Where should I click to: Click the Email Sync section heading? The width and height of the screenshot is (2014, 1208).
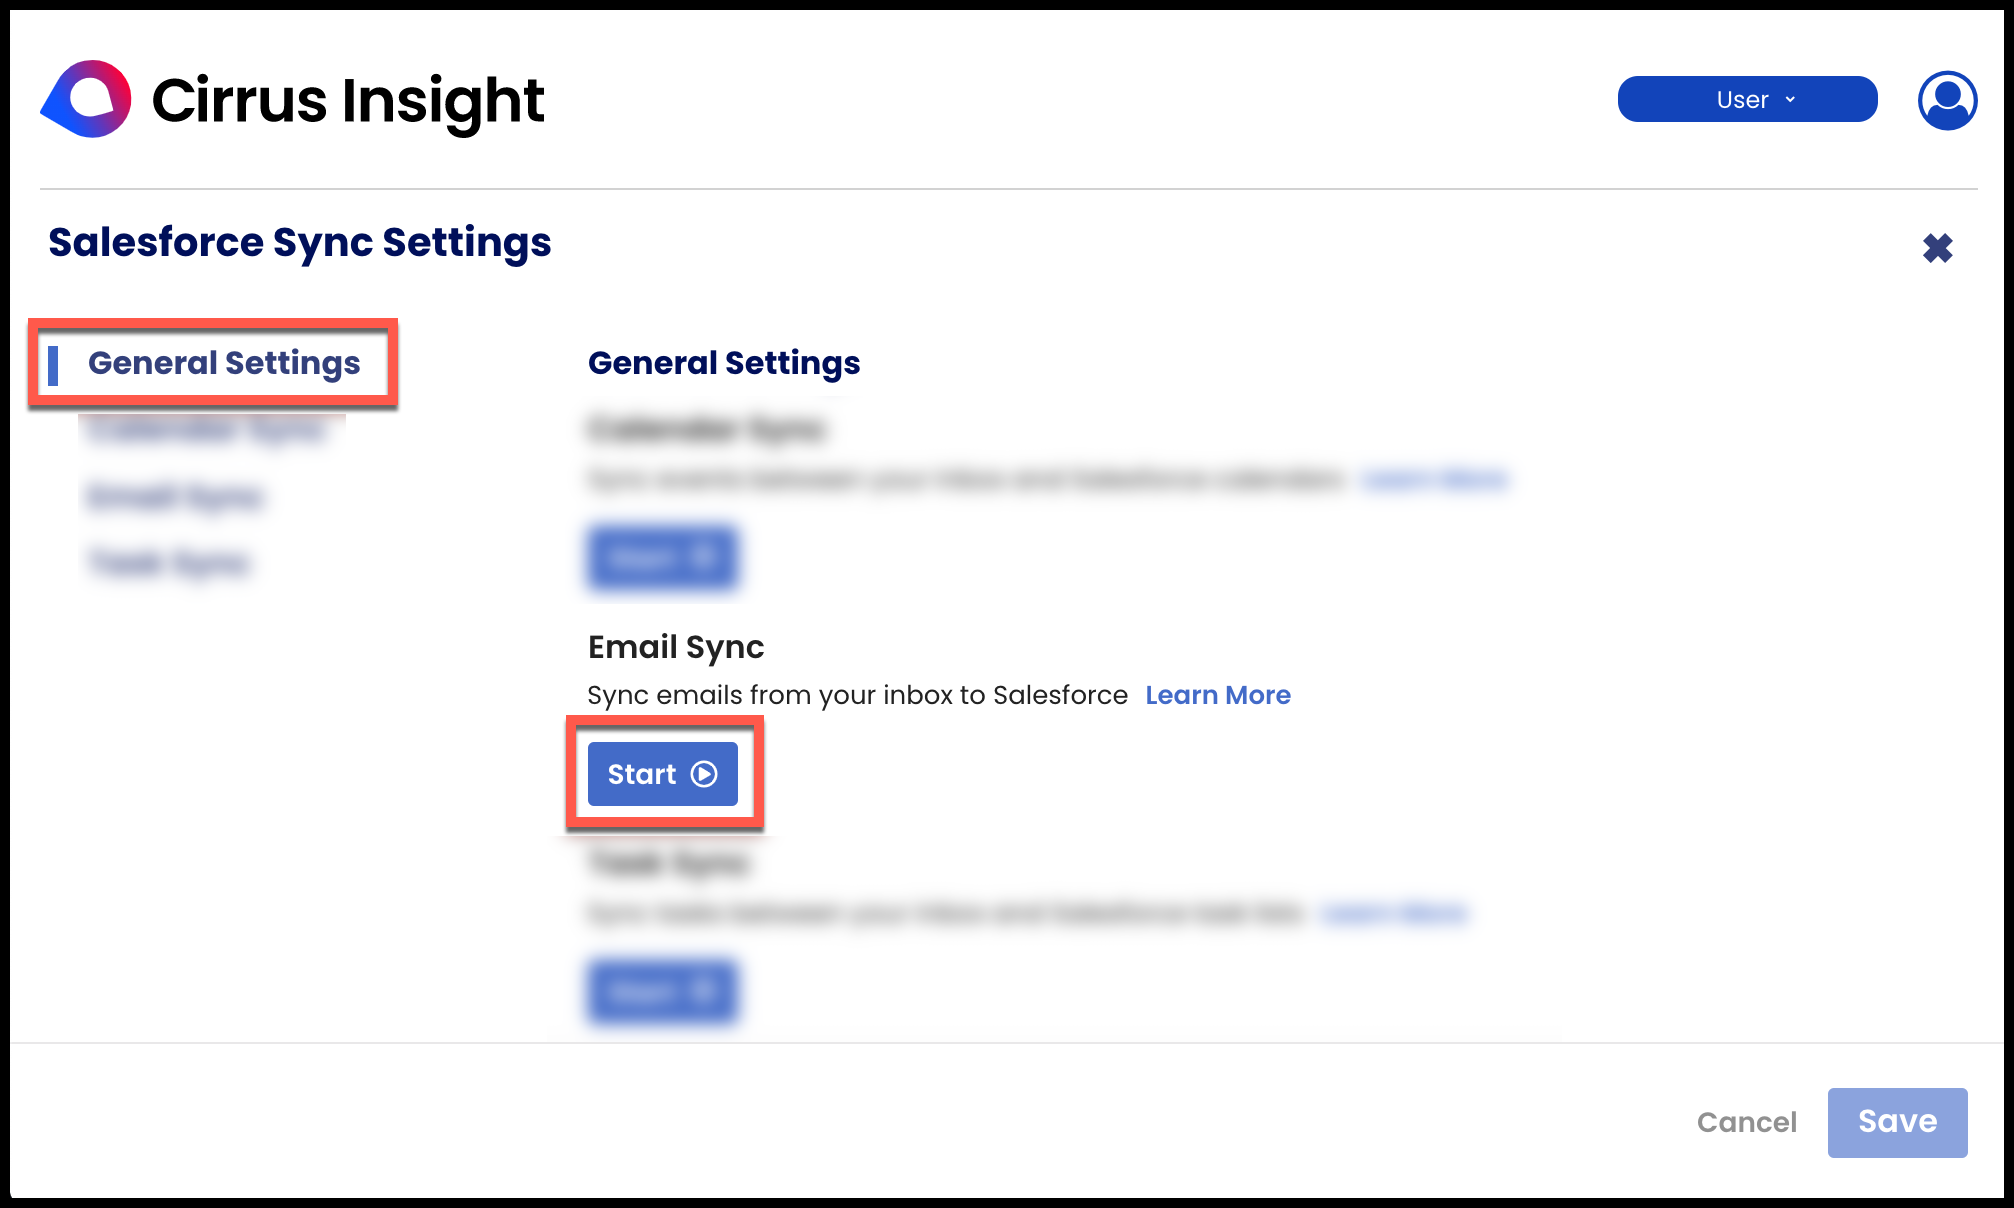click(x=676, y=647)
